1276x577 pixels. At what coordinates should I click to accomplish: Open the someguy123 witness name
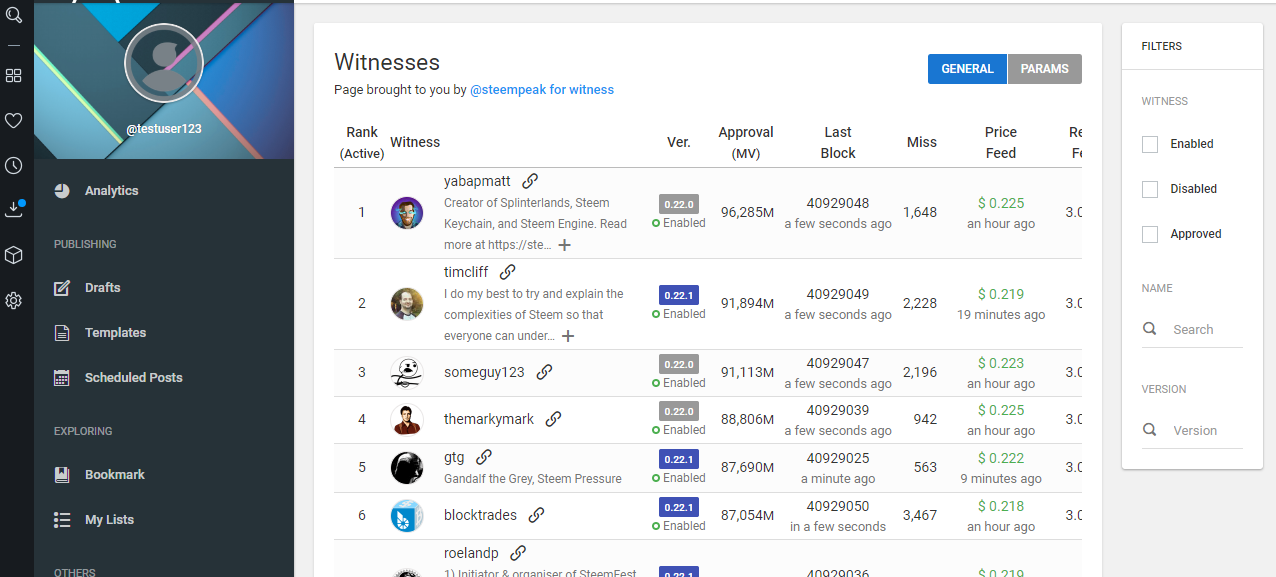pyautogui.click(x=484, y=372)
